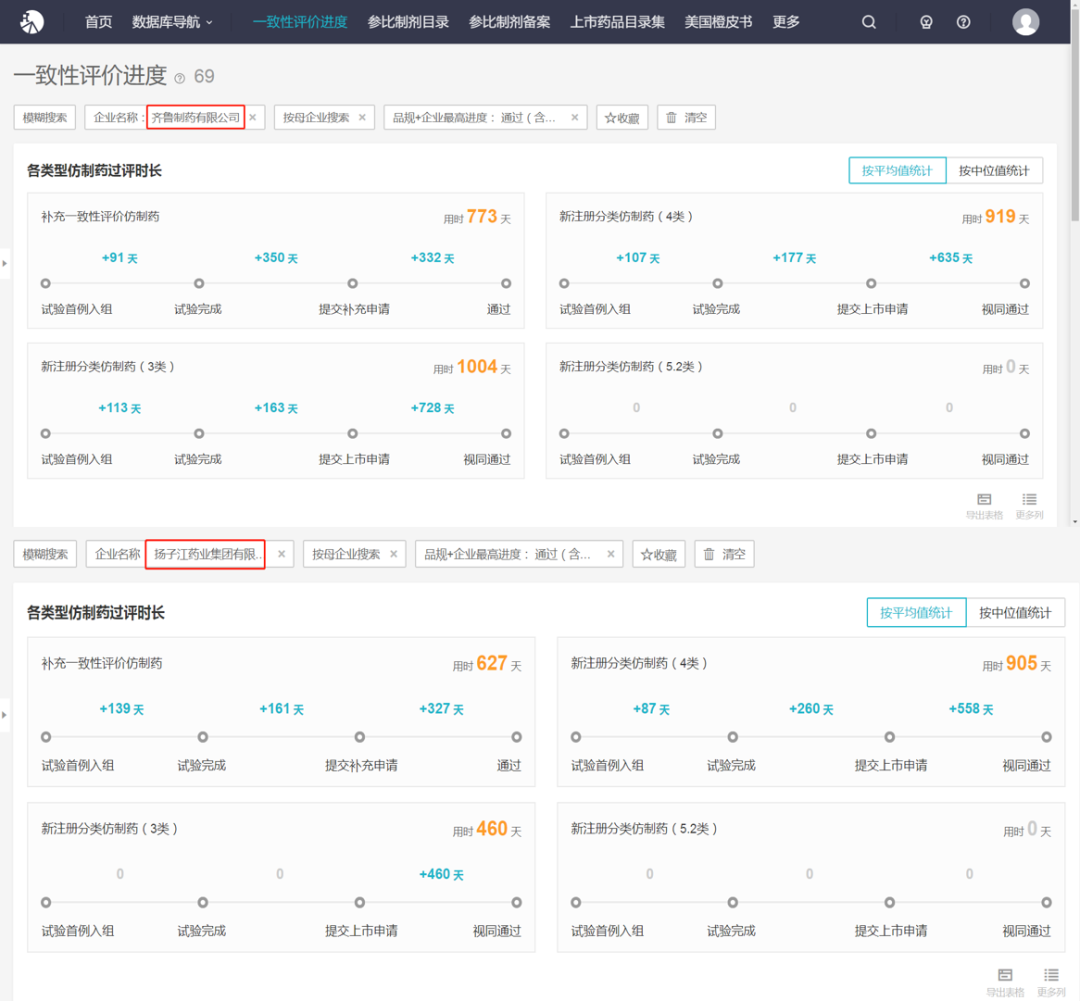Click the 扬子江药业集团有限 company name field
1080x1001 pixels.
(x=205, y=554)
